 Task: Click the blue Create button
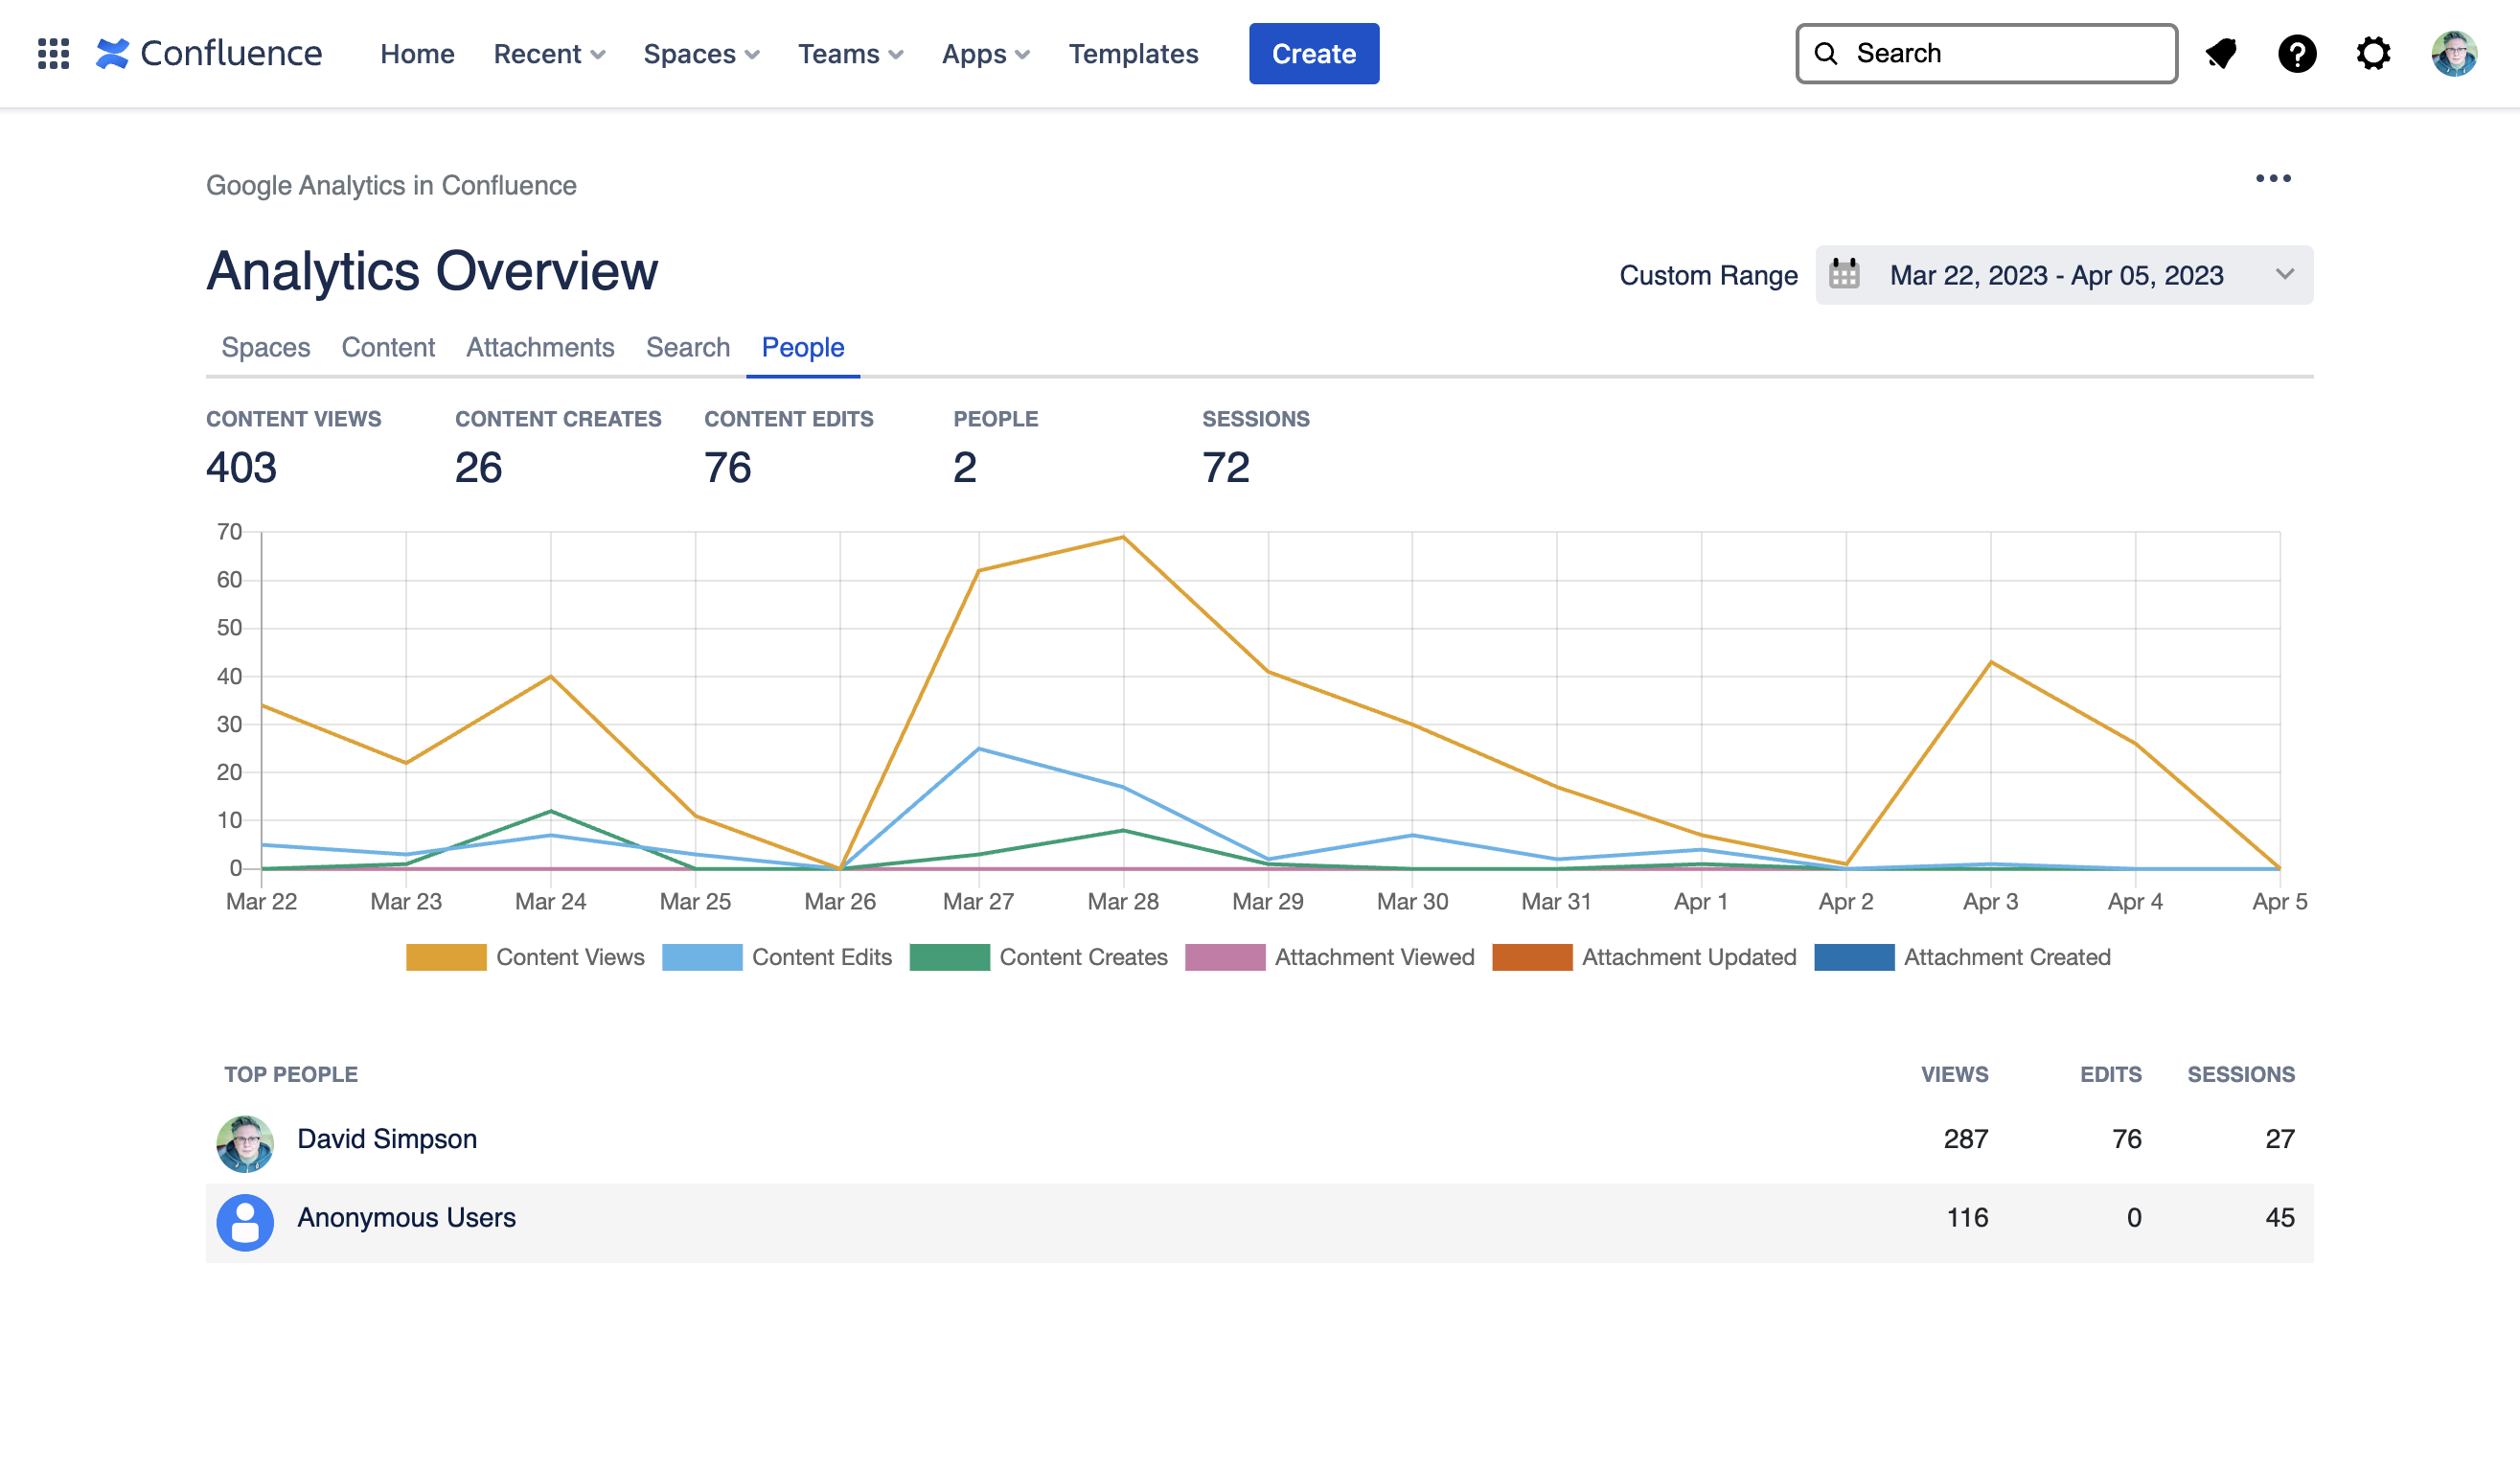click(1313, 54)
